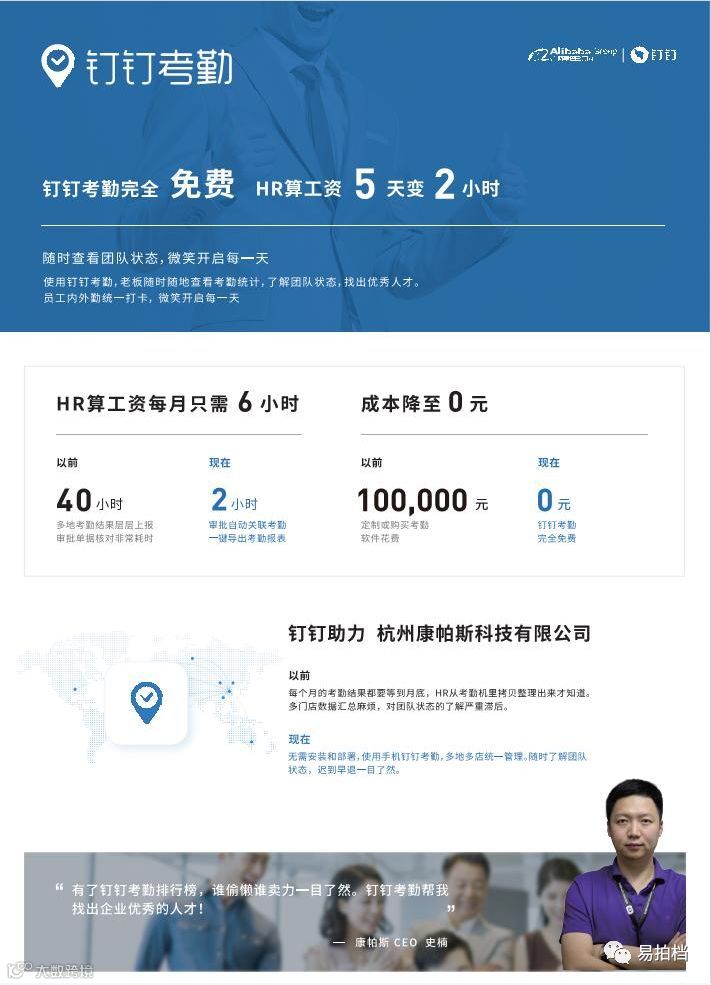The height and width of the screenshot is (985, 711).
Task: Click the line starting 使用钉钉考勤,老板随时随地
Action: 231,282
